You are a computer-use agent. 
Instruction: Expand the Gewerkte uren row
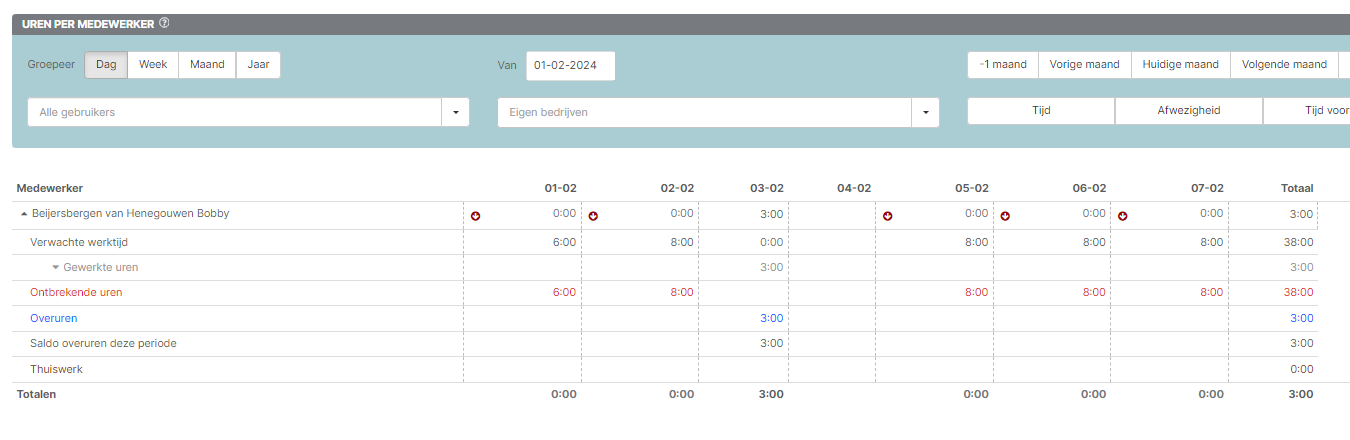tap(56, 267)
